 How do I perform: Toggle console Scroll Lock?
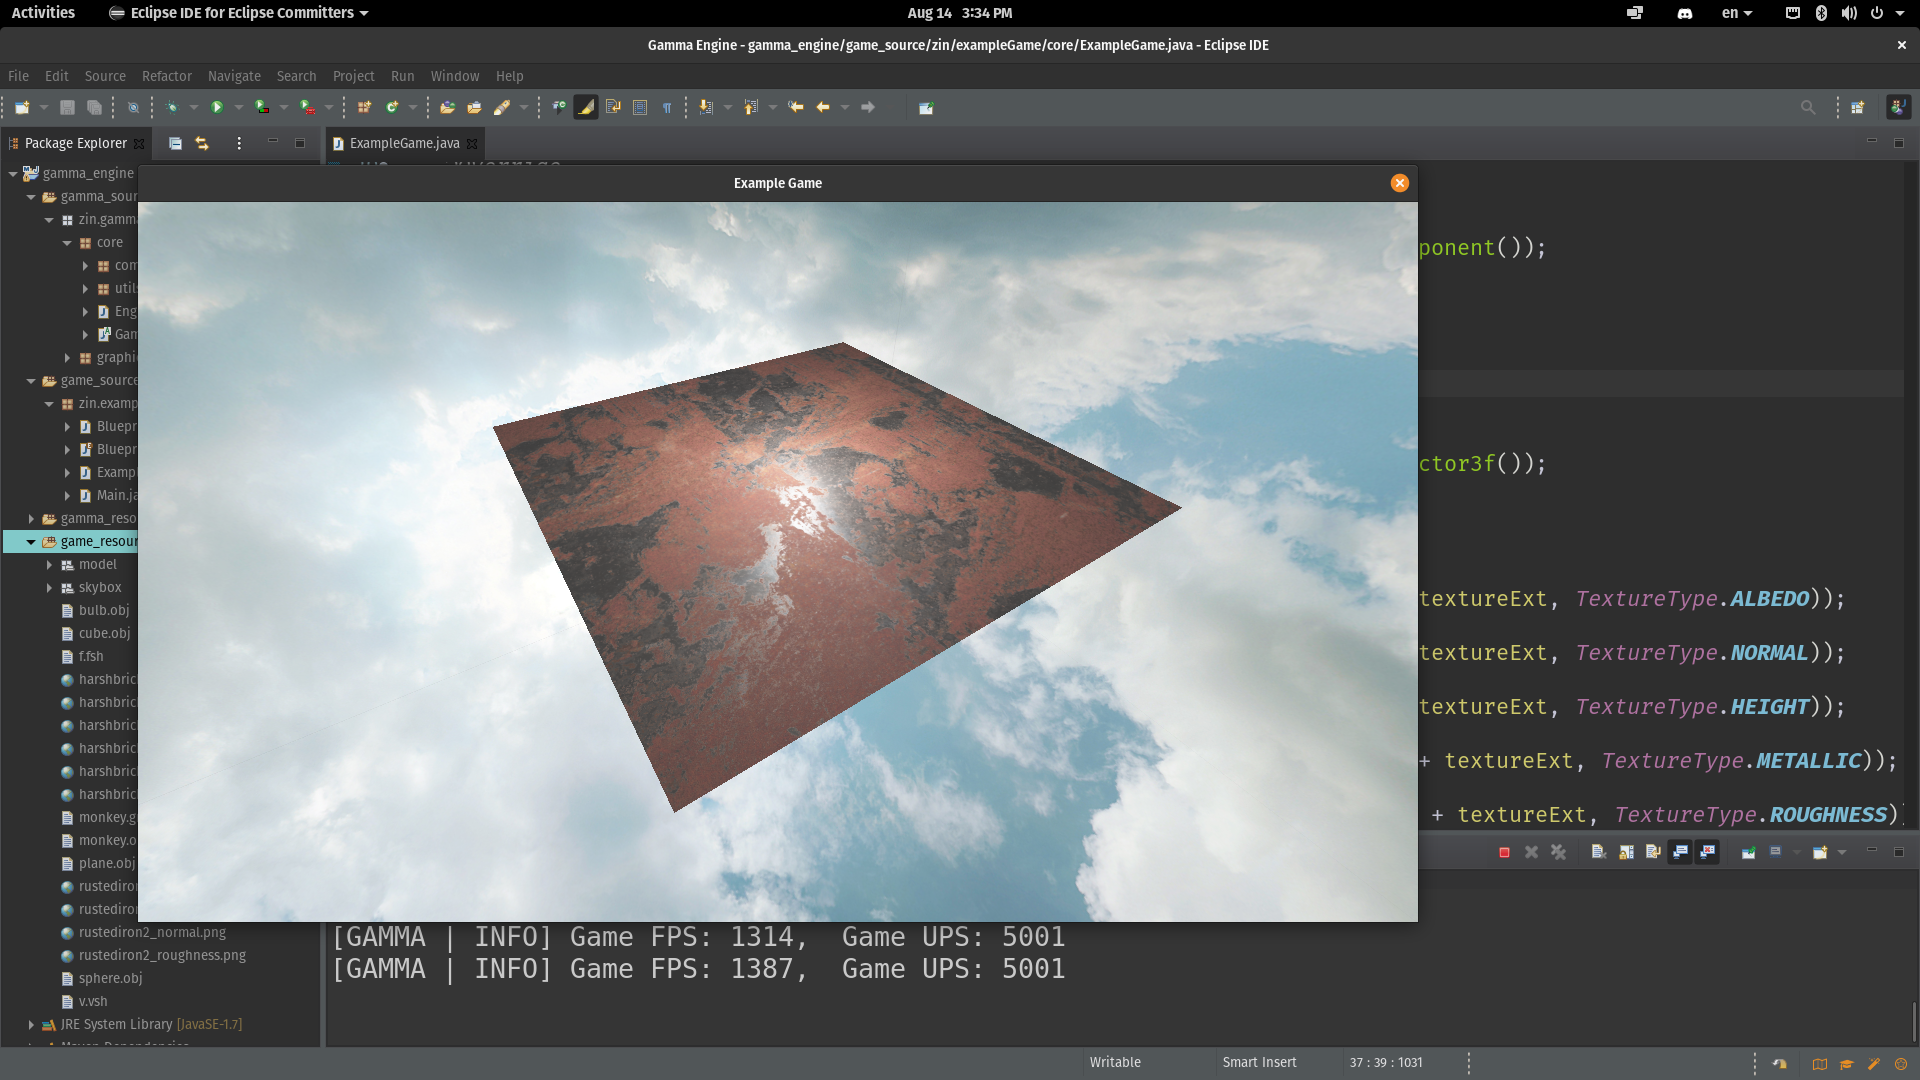(x=1626, y=853)
